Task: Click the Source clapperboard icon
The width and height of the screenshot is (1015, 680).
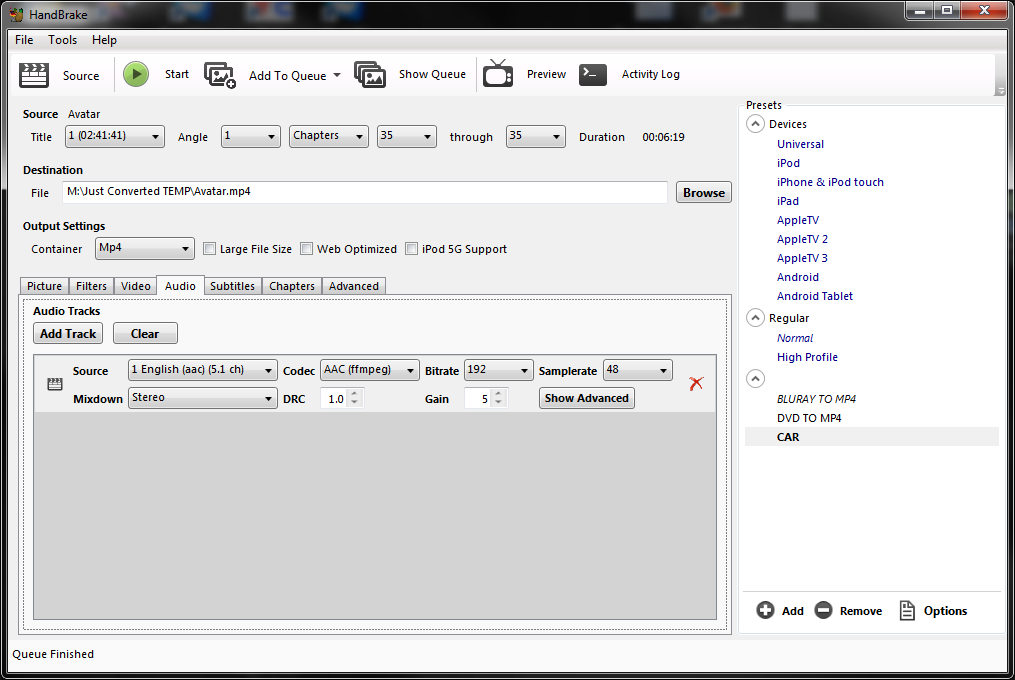Action: tap(34, 75)
